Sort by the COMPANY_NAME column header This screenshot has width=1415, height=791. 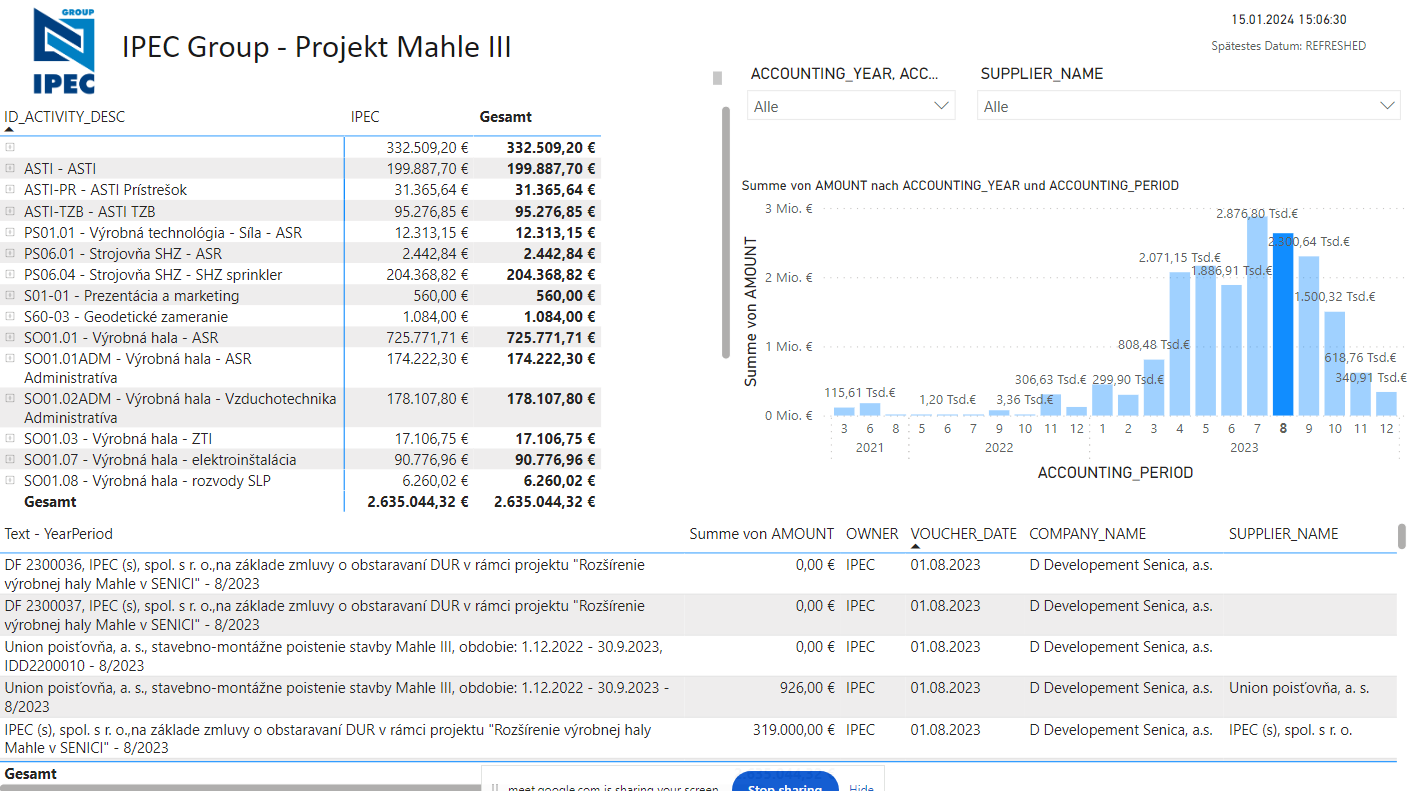[x=1088, y=534]
